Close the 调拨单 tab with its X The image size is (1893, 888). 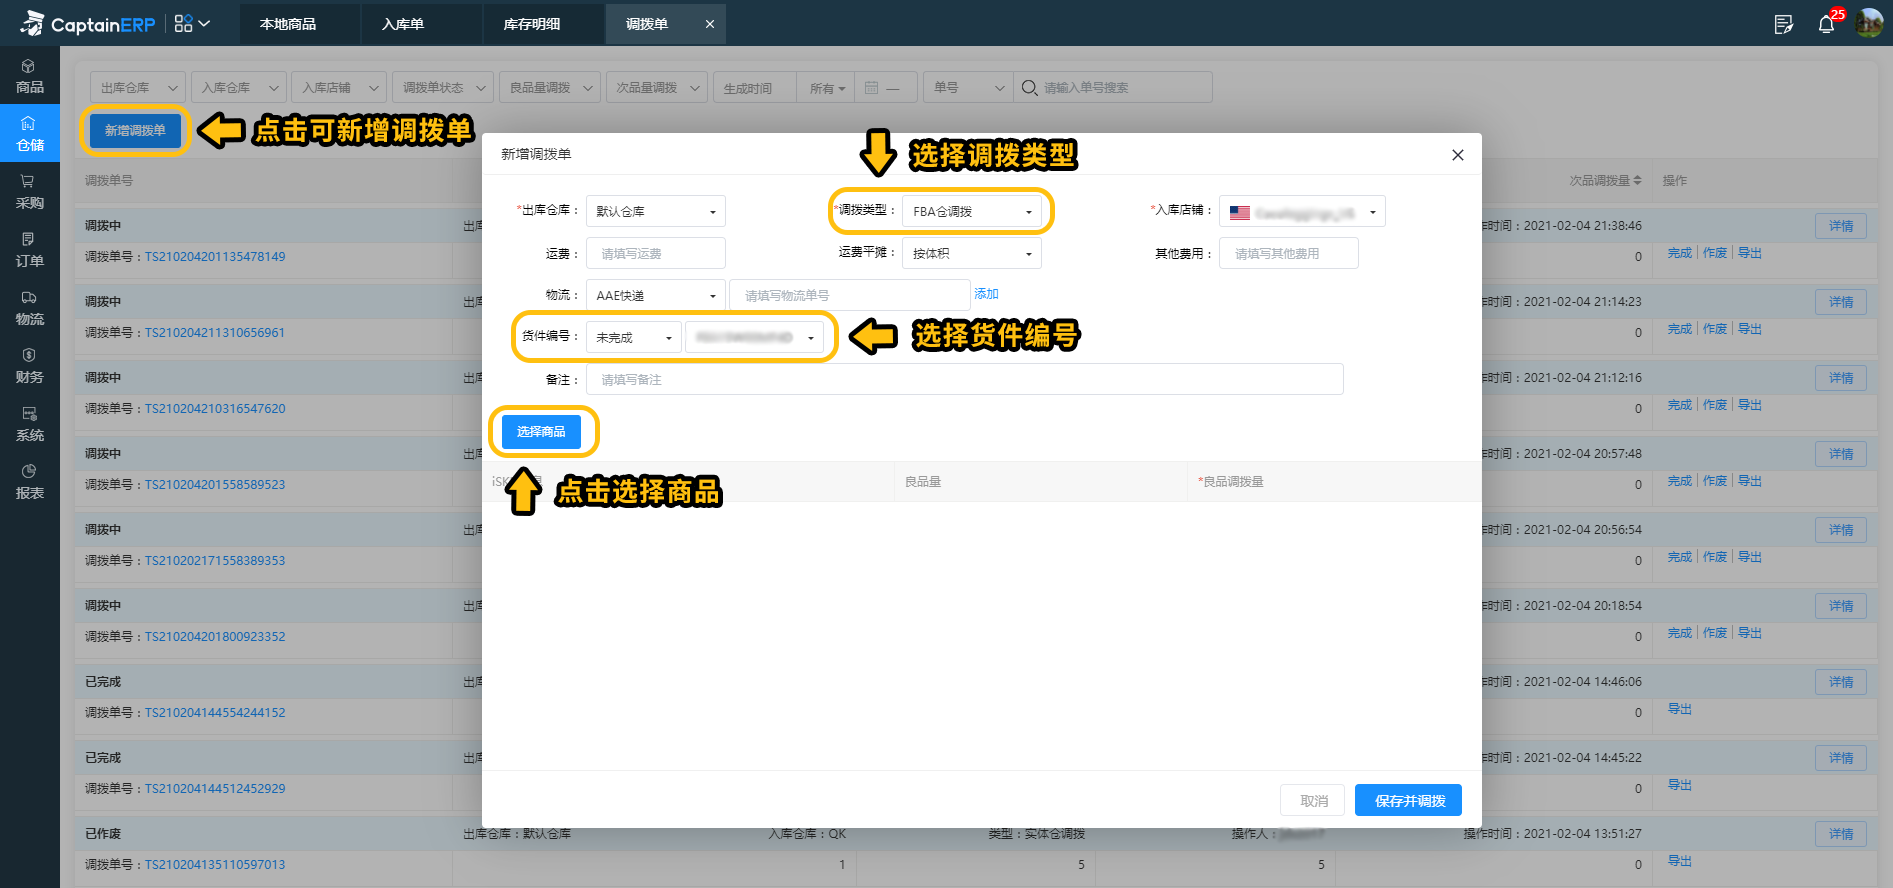[710, 24]
